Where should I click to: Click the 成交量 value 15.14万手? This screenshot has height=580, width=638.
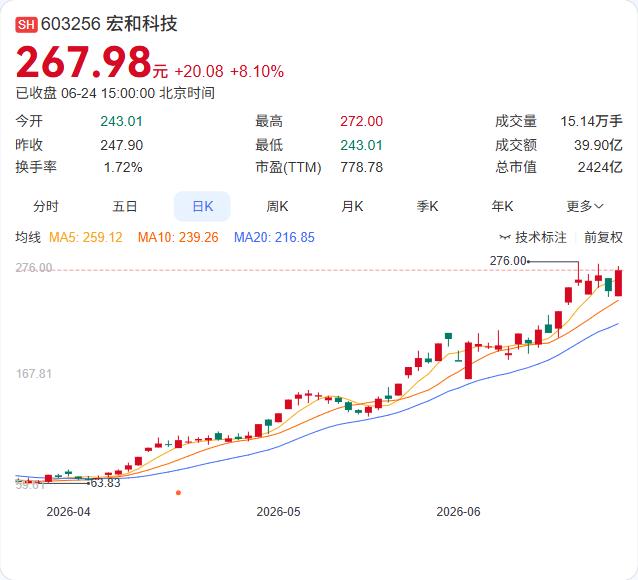click(x=591, y=121)
